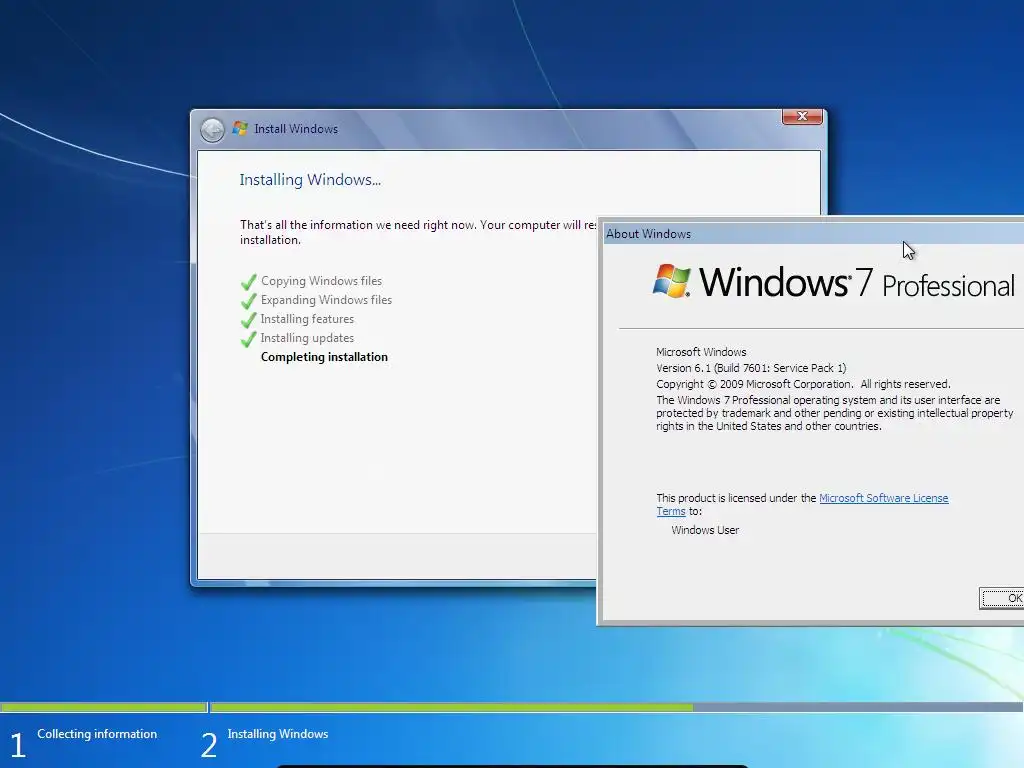
Task: Open the Microsoft Software License link
Action: tap(884, 498)
